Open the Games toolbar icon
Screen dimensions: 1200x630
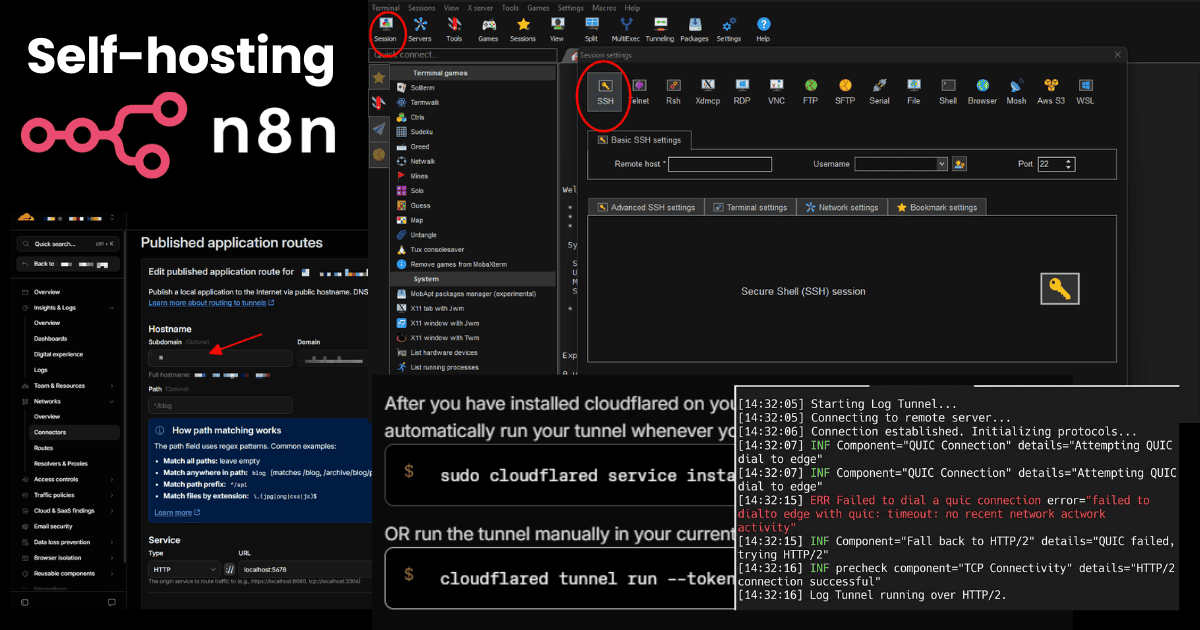pyautogui.click(x=488, y=29)
